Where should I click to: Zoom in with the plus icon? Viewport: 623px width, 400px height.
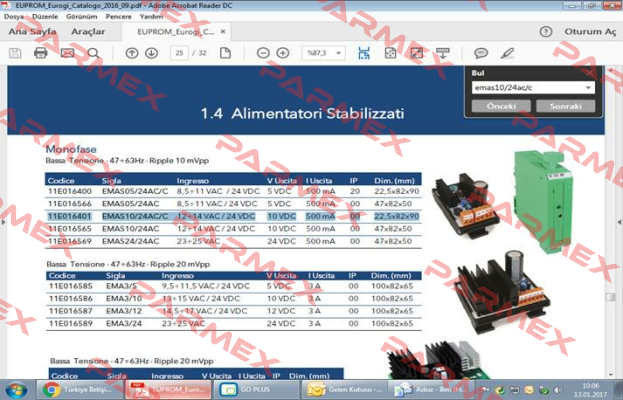tap(282, 53)
